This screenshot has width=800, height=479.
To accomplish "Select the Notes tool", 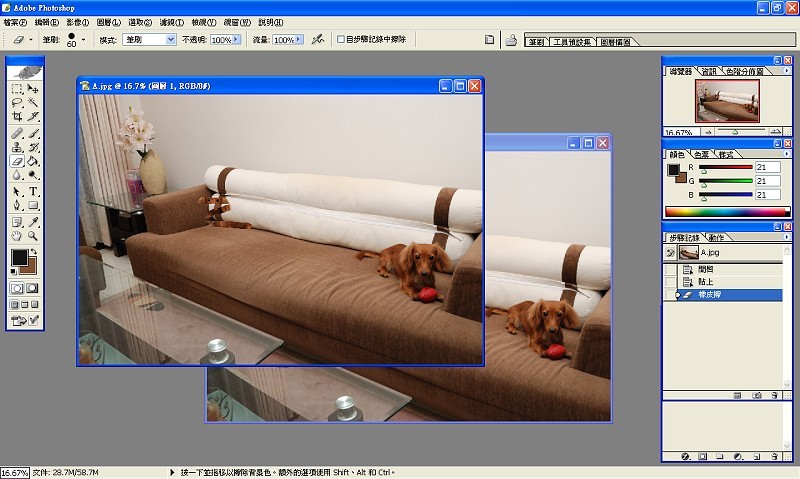I will point(17,222).
